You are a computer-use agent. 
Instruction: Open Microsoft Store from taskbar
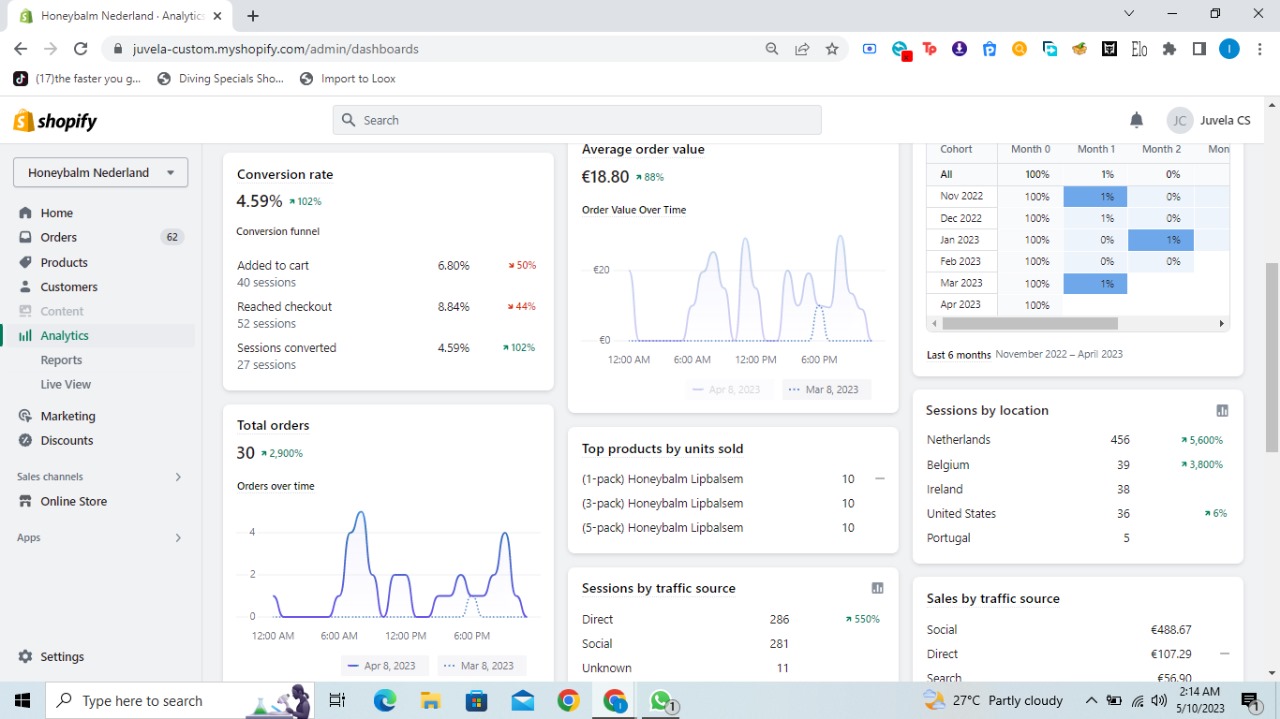477,700
